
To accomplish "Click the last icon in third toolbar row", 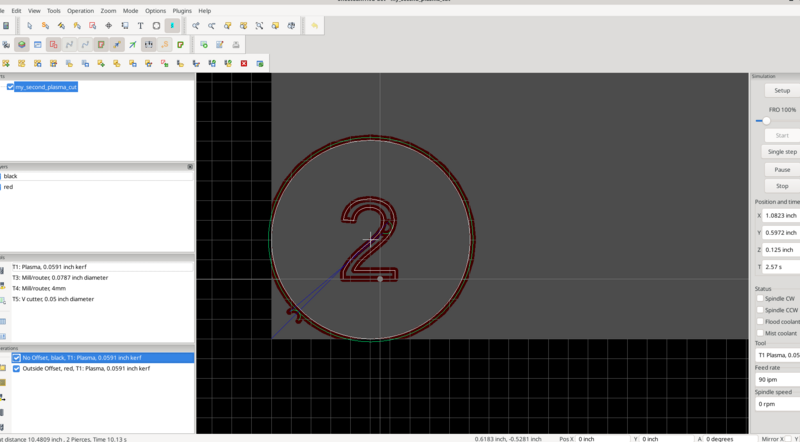I will click(260, 64).
